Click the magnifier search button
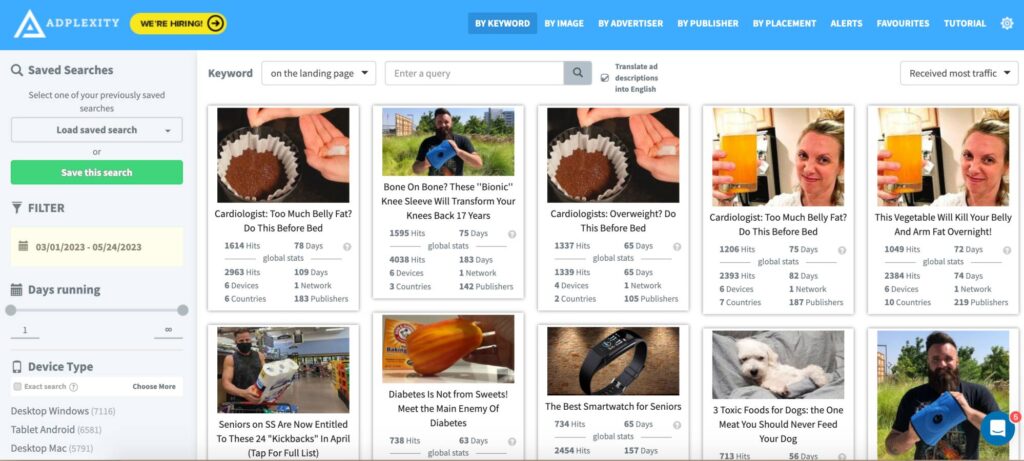Screen dimensions: 1024x461 click(x=578, y=73)
